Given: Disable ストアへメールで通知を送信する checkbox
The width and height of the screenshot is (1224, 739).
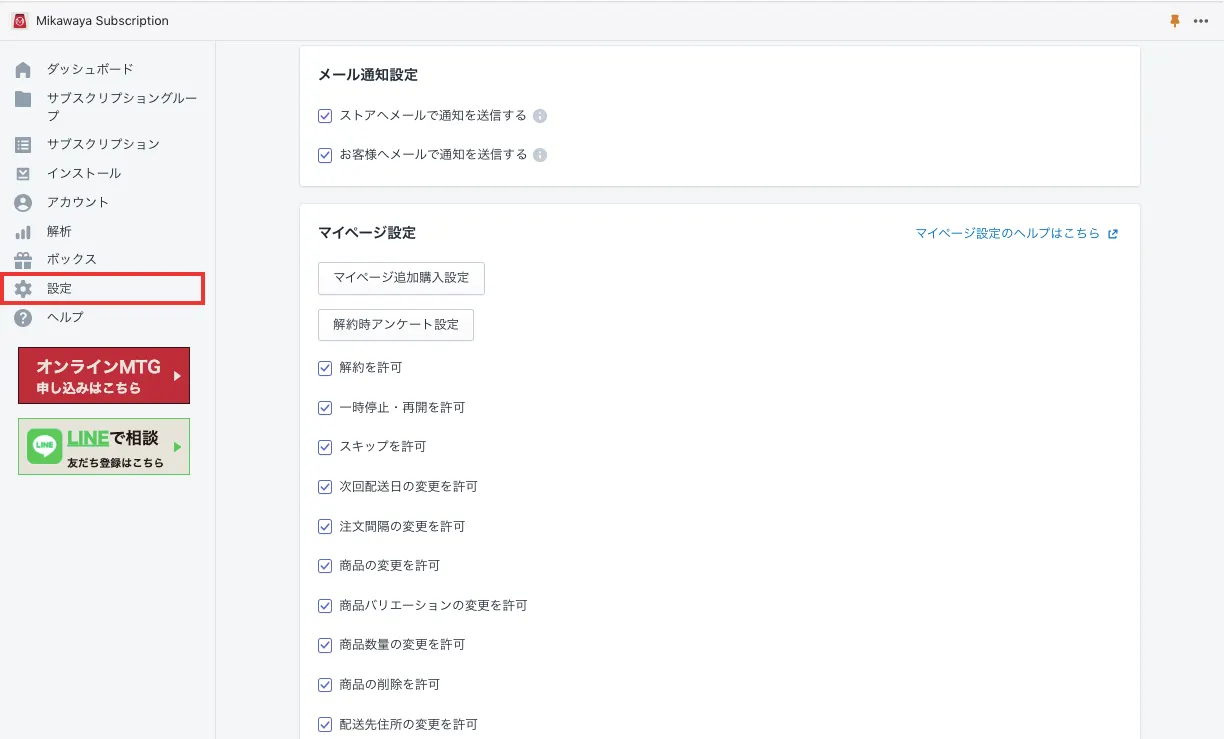Looking at the screenshot, I should click(x=325, y=116).
